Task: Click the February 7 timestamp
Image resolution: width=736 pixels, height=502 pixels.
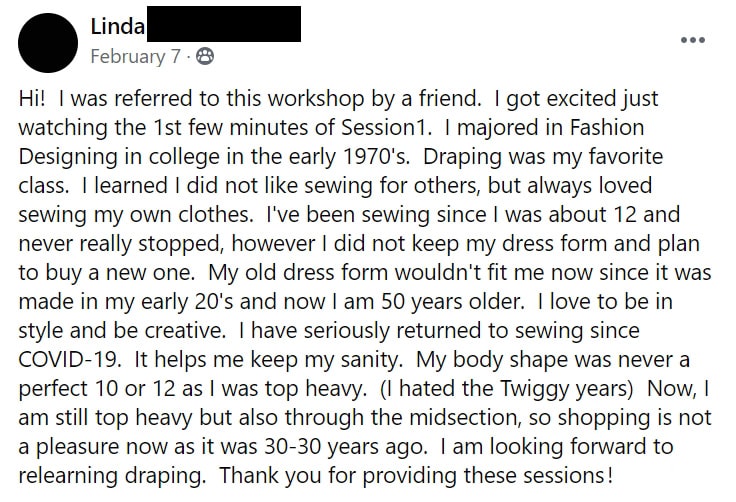Action: coord(135,56)
